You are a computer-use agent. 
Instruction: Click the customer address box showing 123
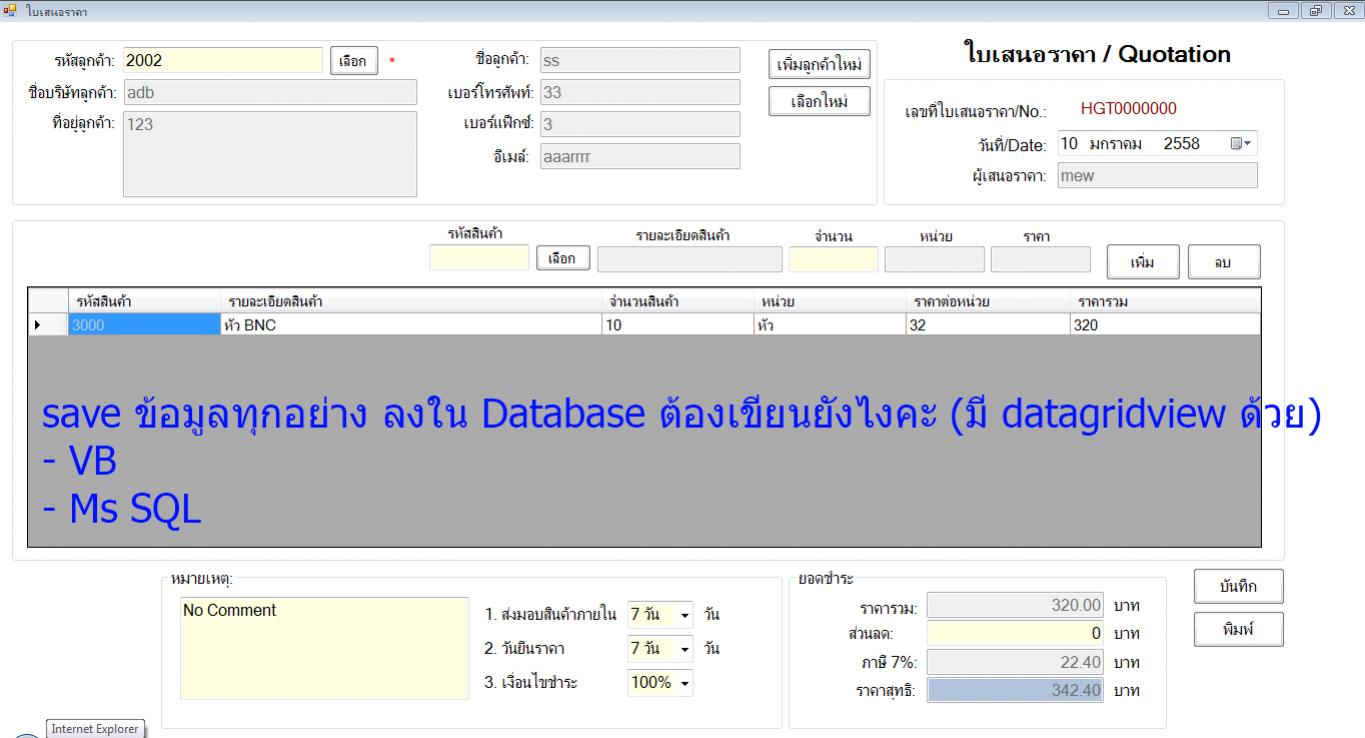pos(270,153)
